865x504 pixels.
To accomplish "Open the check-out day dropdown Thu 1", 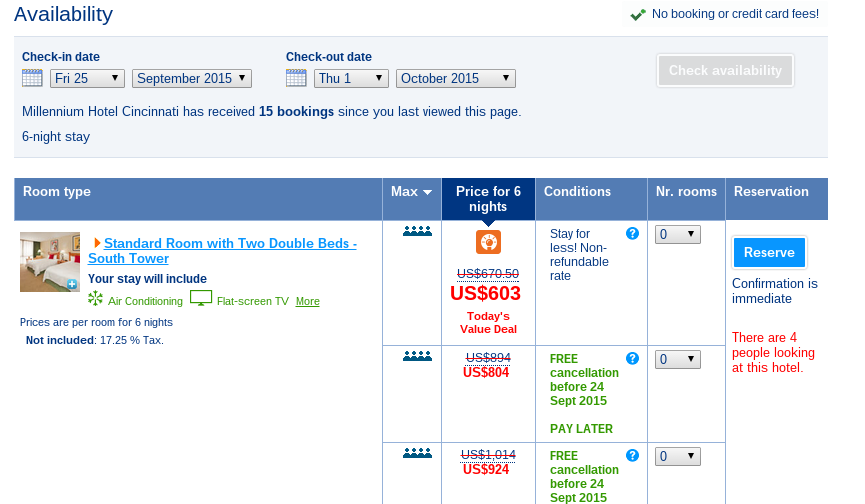I will coord(351,78).
